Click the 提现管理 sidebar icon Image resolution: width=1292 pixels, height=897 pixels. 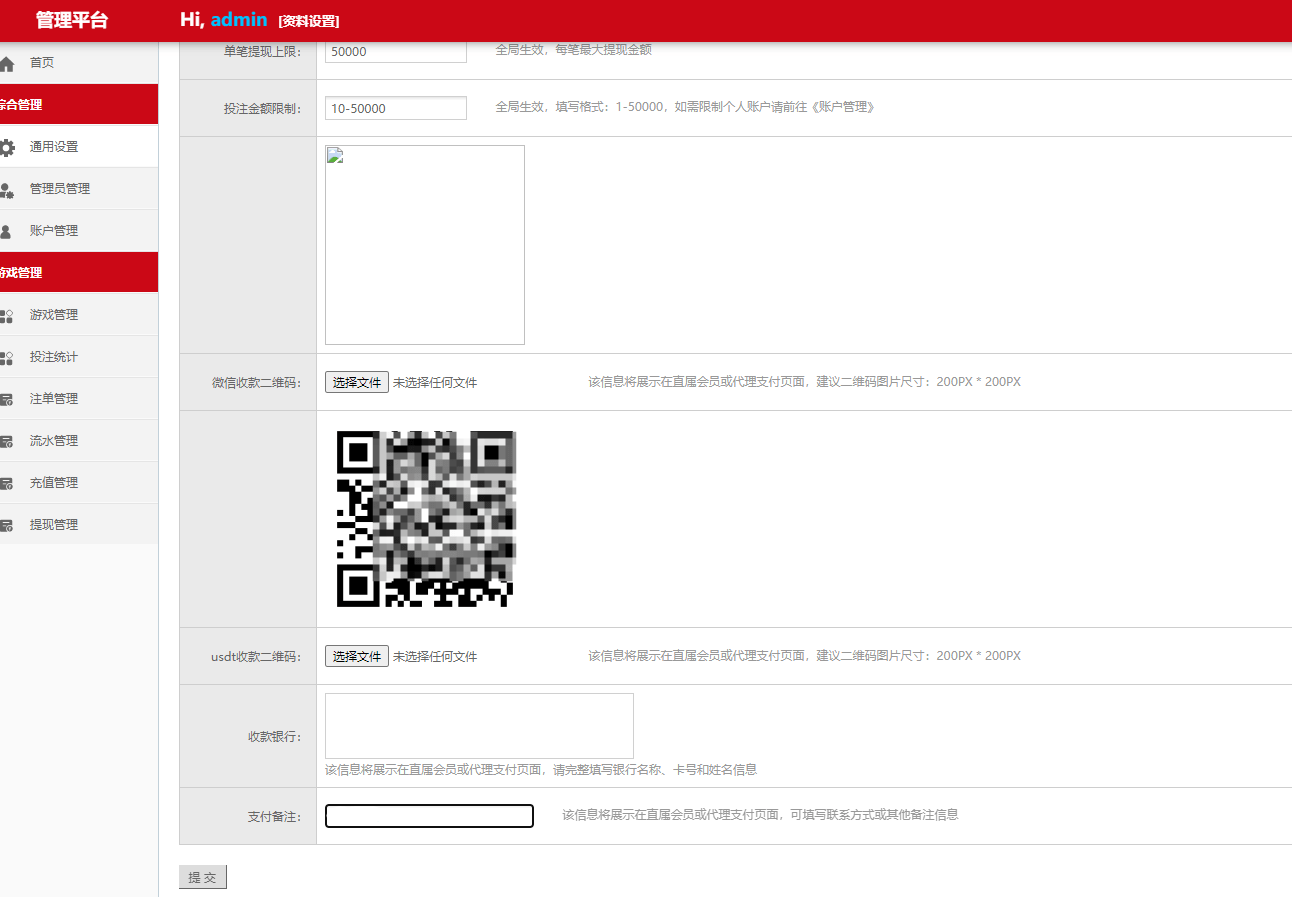coord(7,526)
